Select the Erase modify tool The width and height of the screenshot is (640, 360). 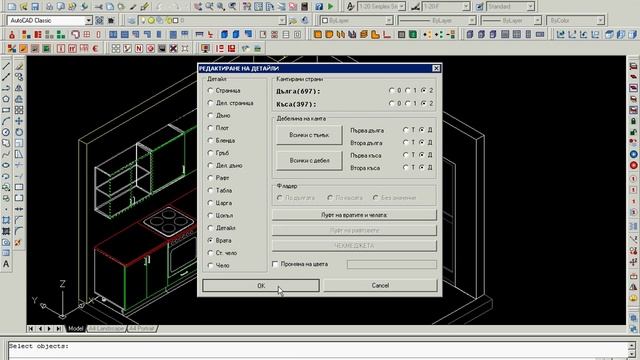tap(19, 66)
